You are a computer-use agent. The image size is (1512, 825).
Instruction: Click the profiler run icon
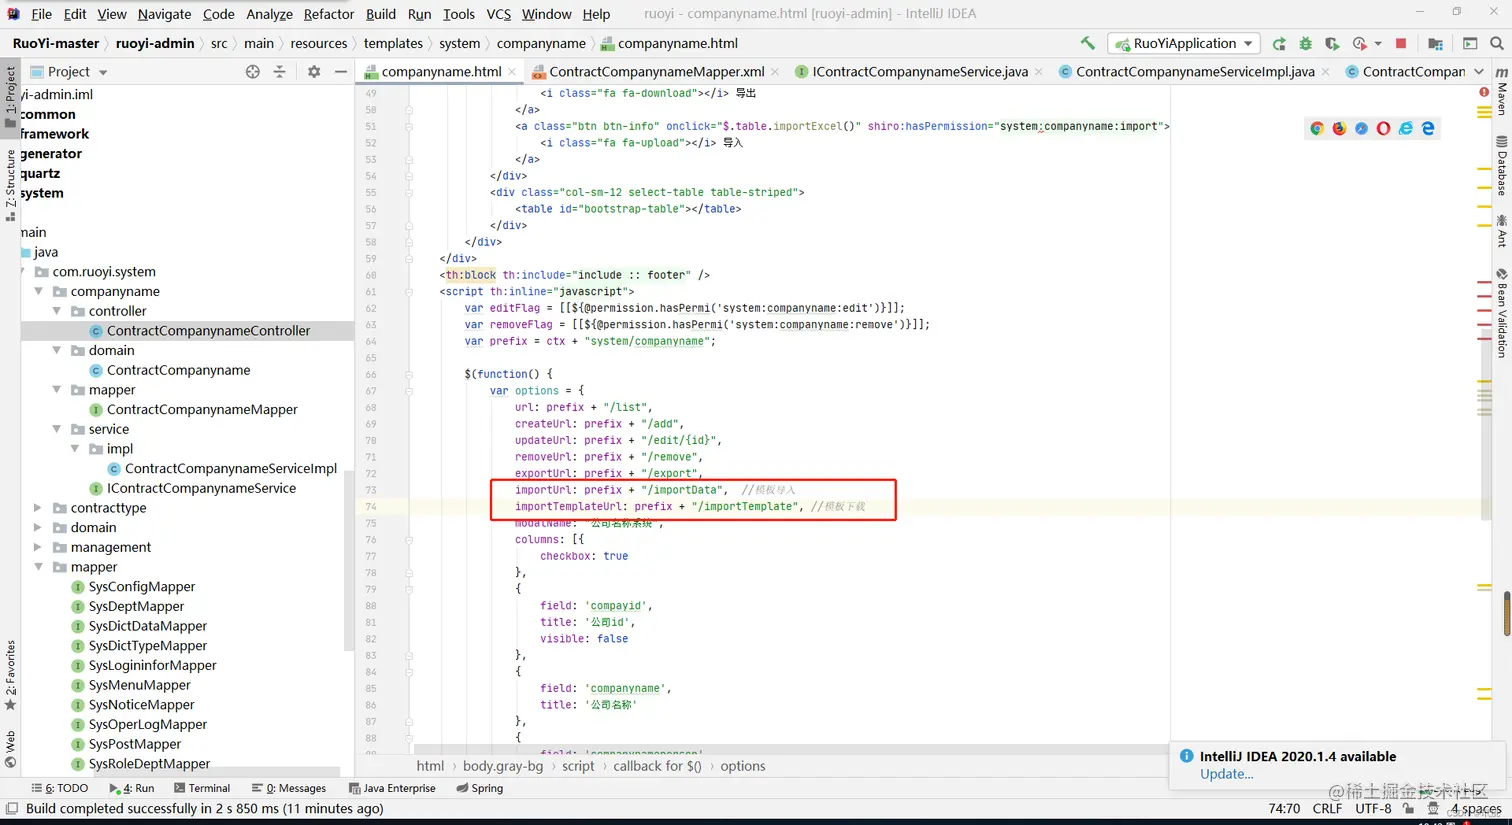pyautogui.click(x=1359, y=43)
